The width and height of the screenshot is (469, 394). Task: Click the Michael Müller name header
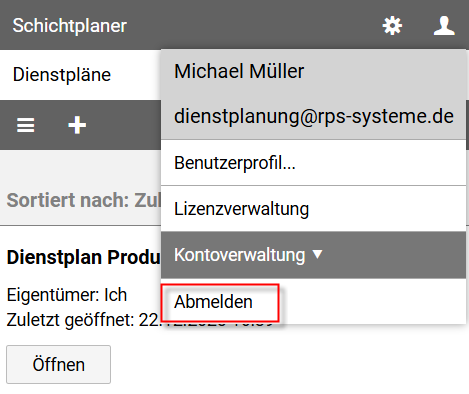[239, 71]
